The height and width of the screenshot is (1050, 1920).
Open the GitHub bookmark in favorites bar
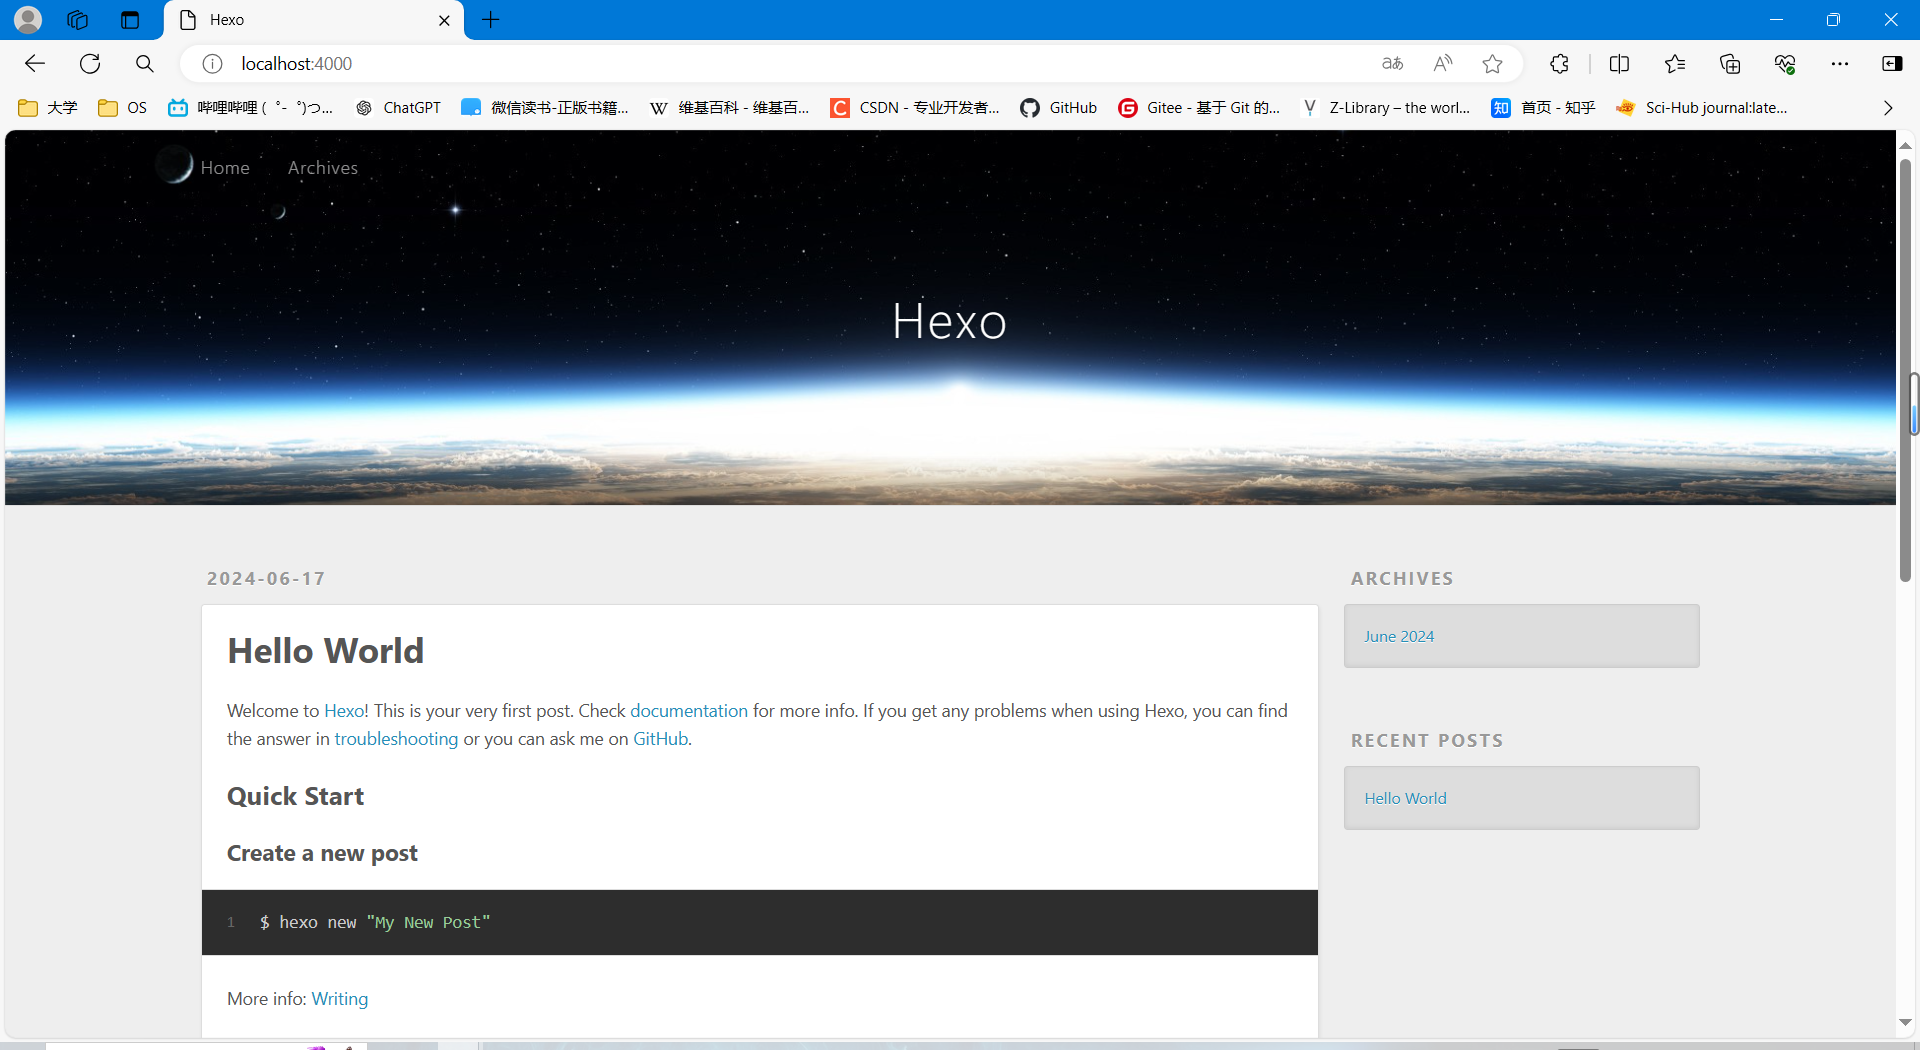(1059, 108)
